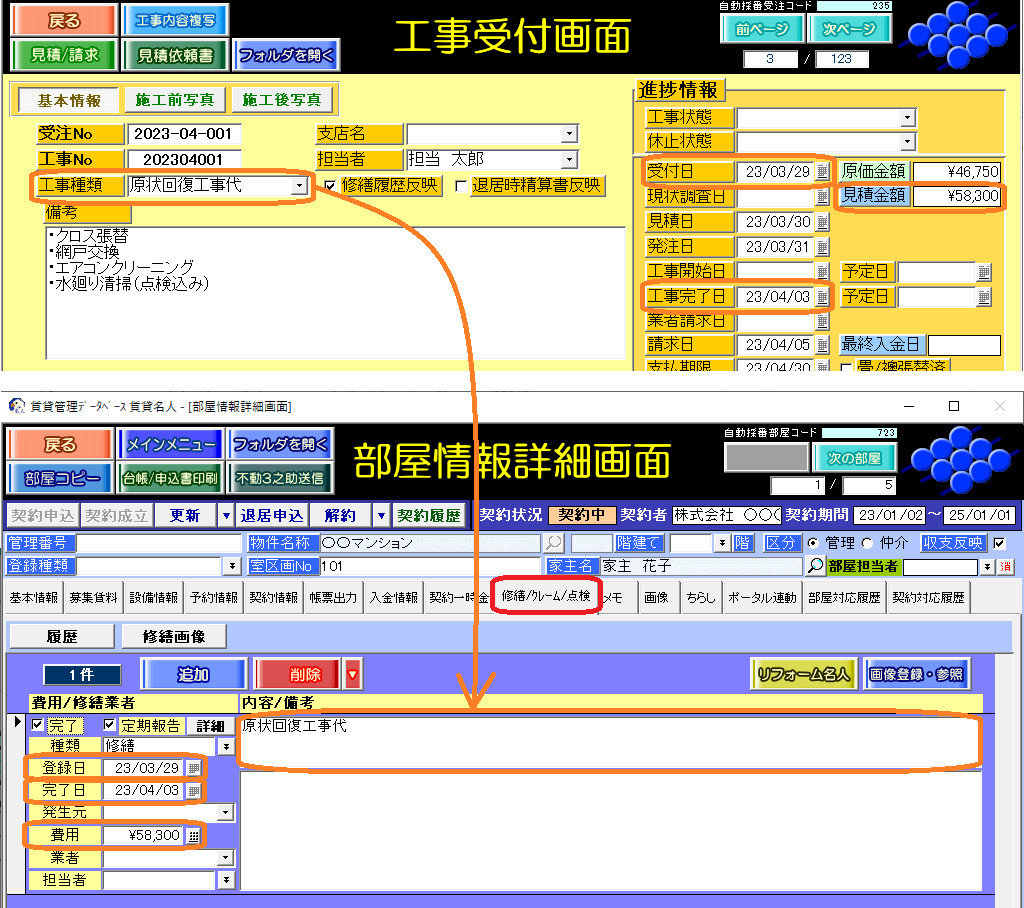The width and height of the screenshot is (1024, 908).
Task: Click the calendar icon next to 登録日
Action: point(194,768)
